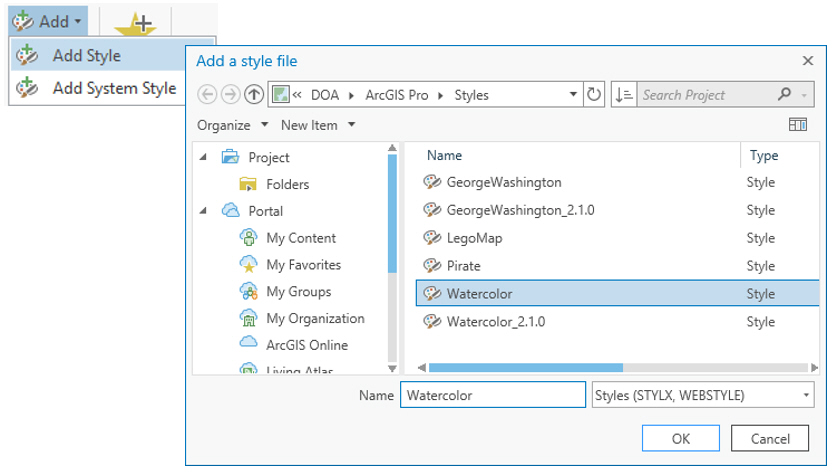Screen dimensions: 840x476
Task: Collapse the Portal tree node
Action: (204, 210)
